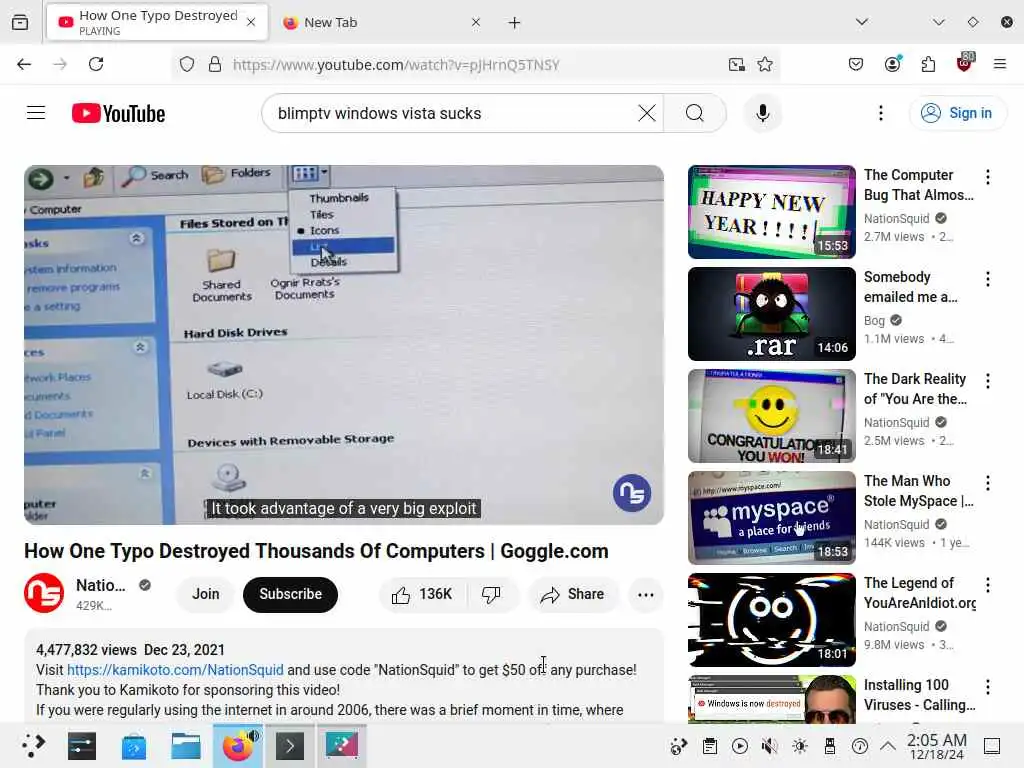
Task: Open the YouTube guide hamburger menu
Action: pos(36,113)
